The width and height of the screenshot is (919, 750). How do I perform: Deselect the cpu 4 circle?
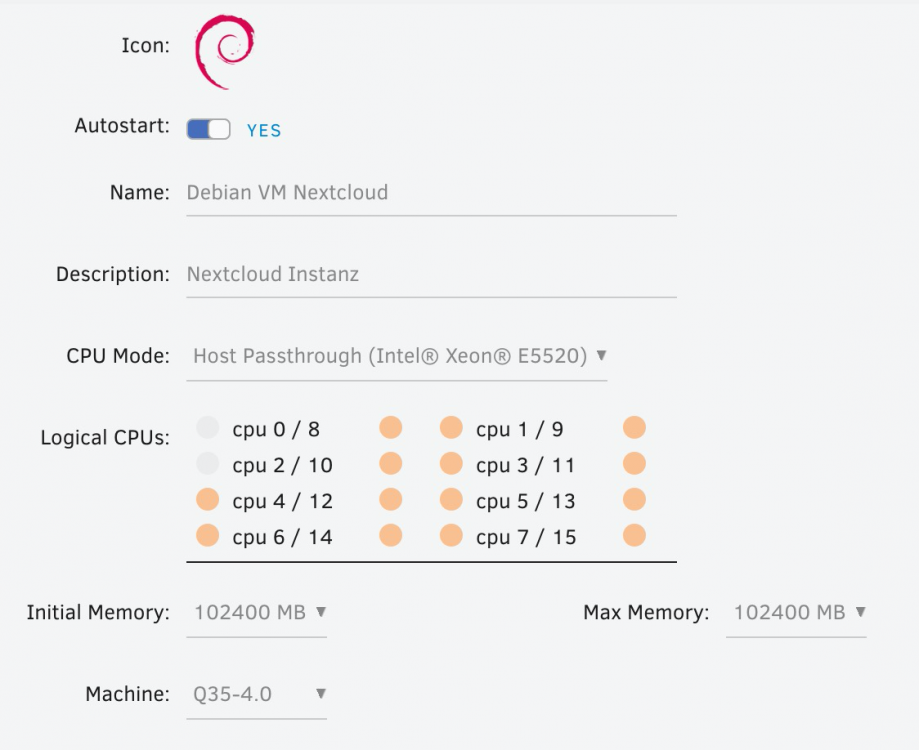207,500
